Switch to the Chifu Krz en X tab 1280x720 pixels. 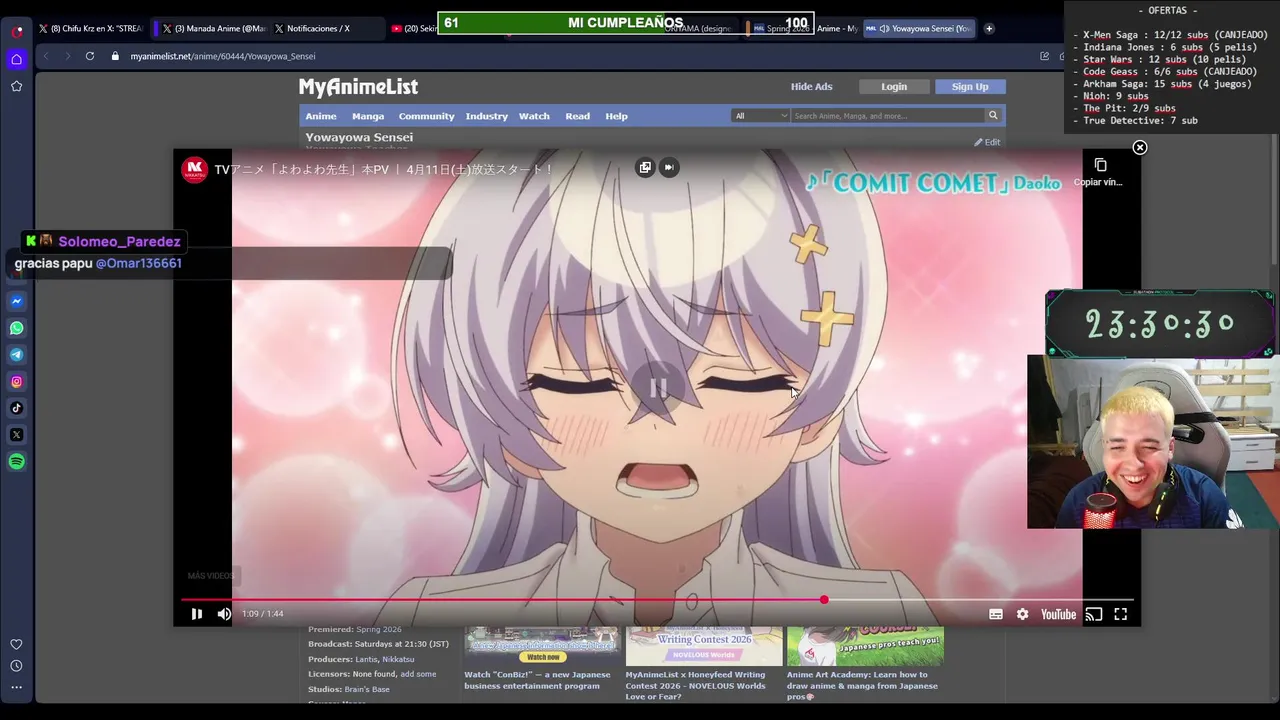click(90, 28)
